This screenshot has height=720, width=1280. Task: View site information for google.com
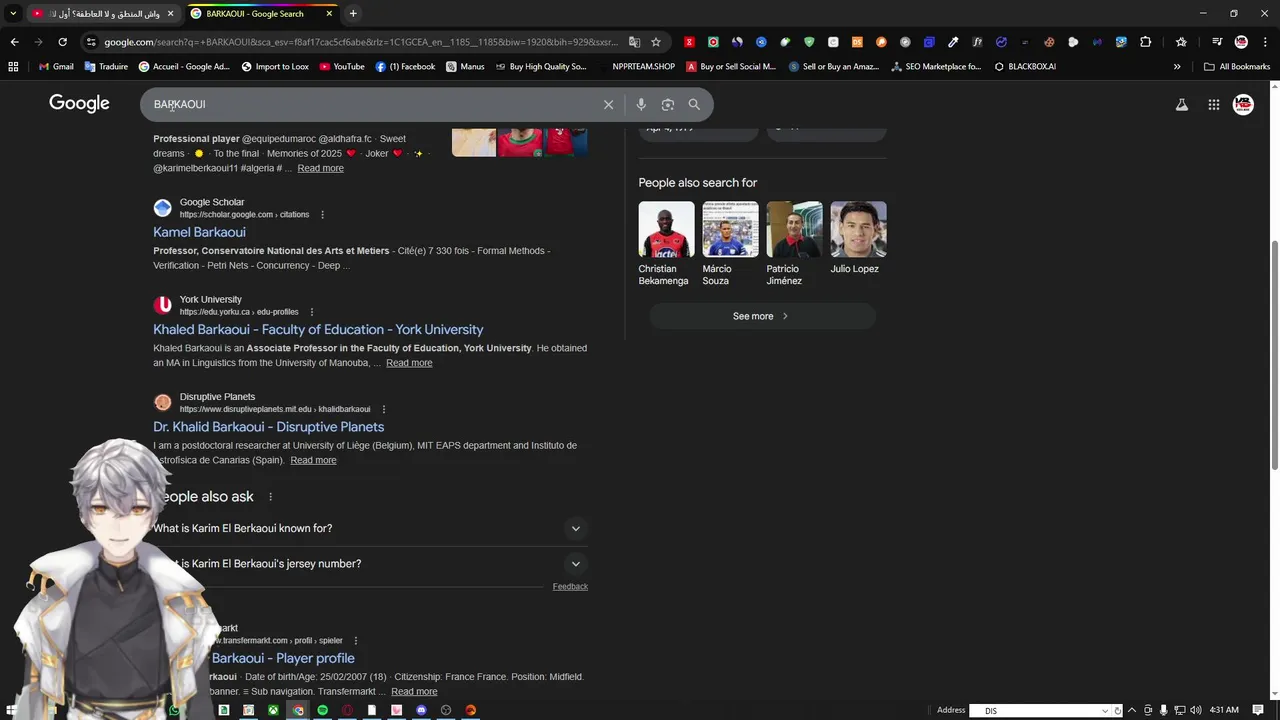click(91, 42)
